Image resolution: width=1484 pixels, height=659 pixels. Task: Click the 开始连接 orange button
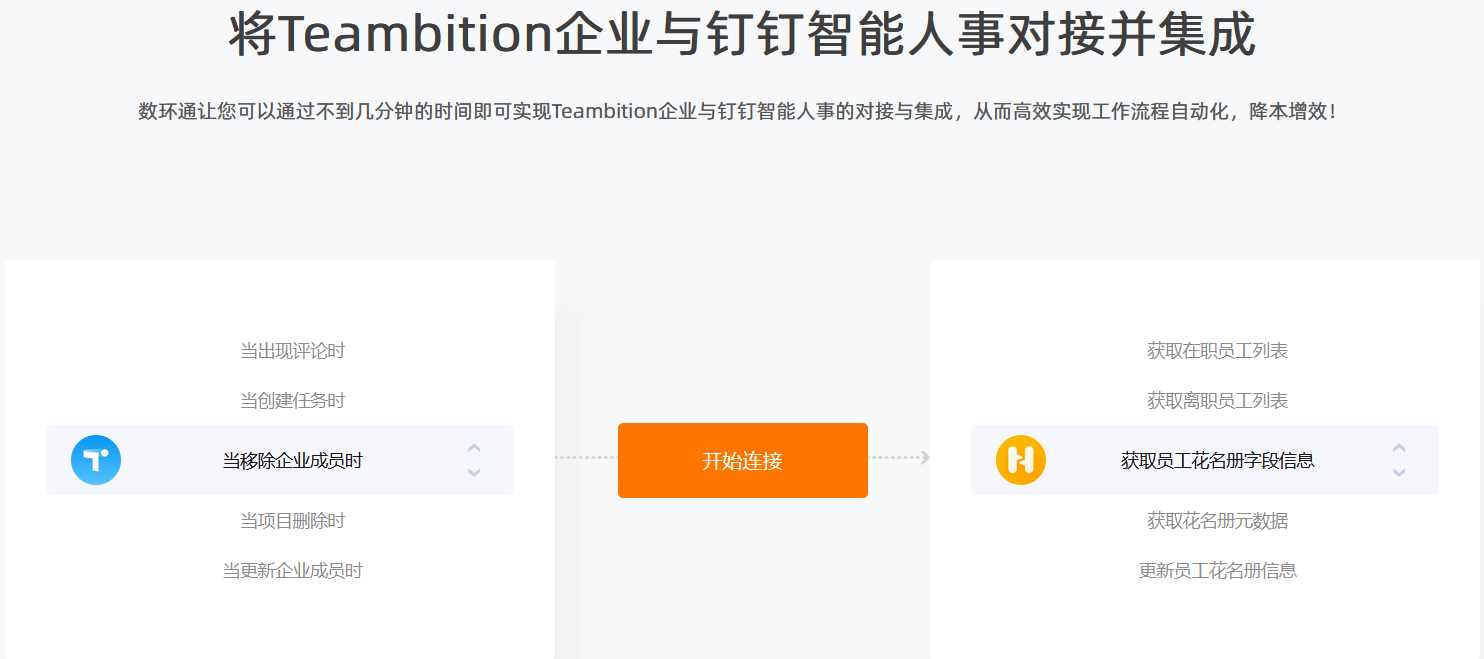743,460
